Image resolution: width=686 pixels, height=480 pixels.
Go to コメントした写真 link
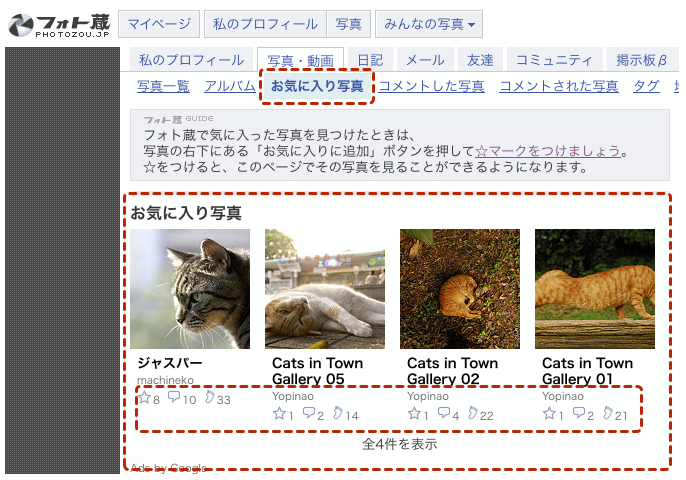pyautogui.click(x=431, y=86)
